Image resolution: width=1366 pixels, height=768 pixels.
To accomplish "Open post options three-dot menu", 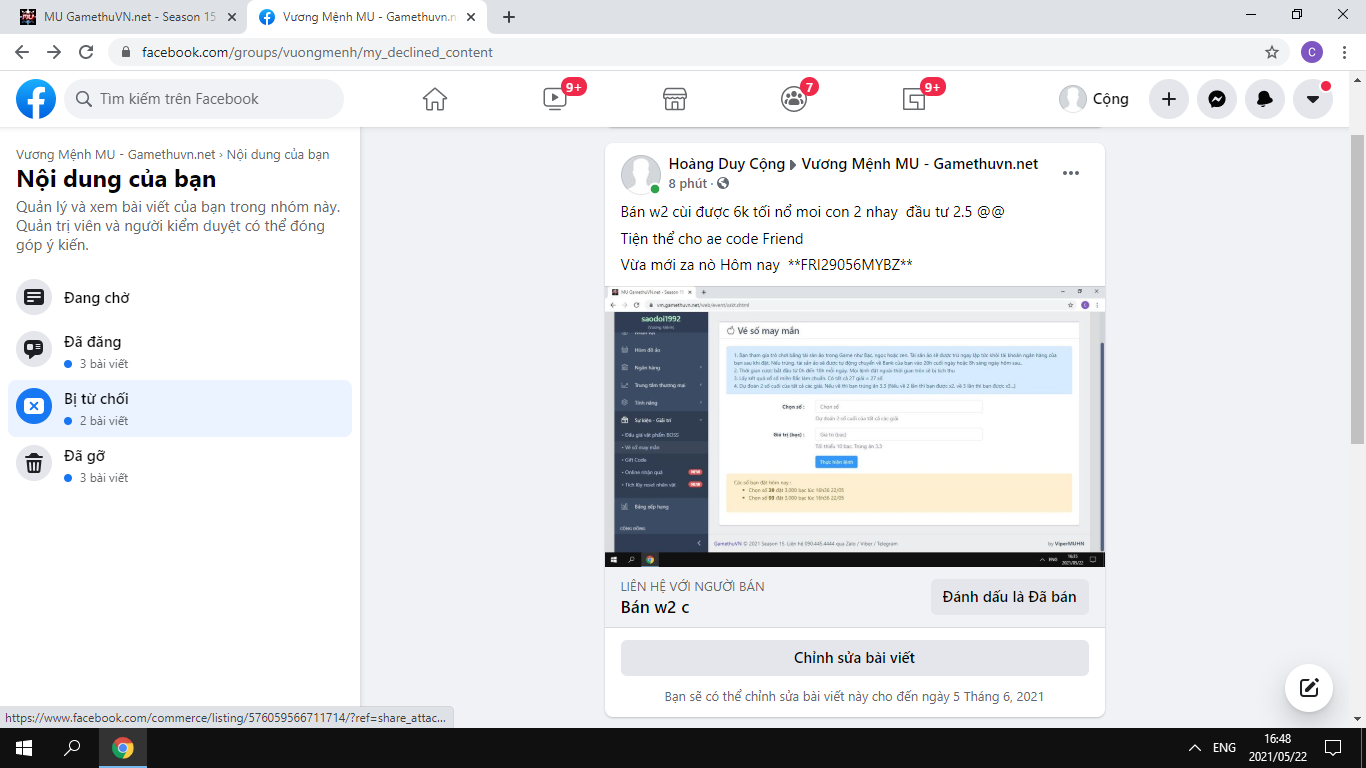I will [x=1070, y=173].
